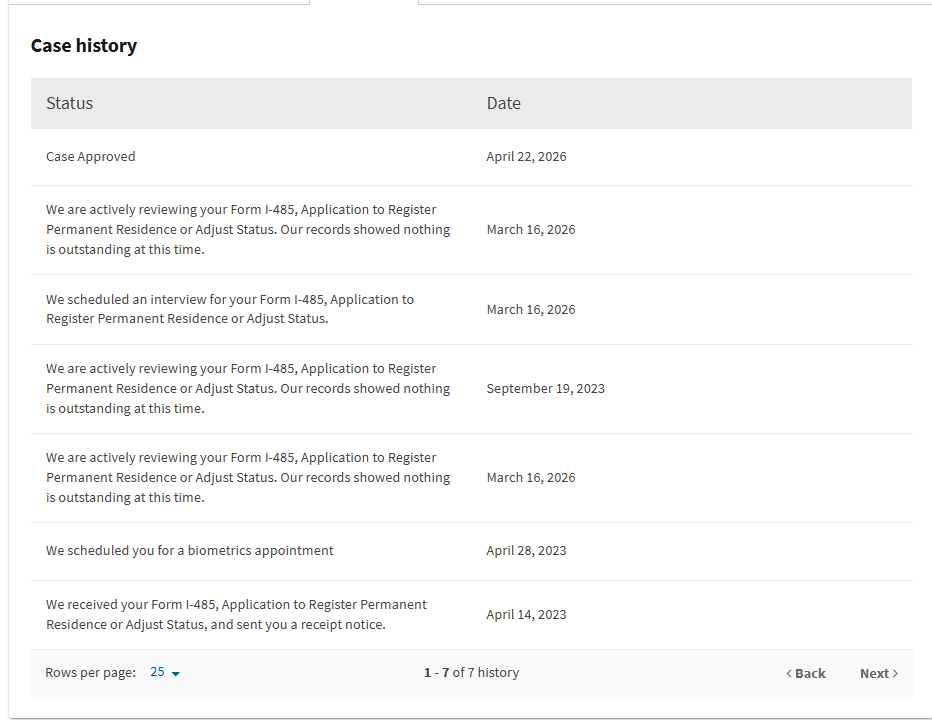
Task: Click the Status column header
Action: coord(70,103)
